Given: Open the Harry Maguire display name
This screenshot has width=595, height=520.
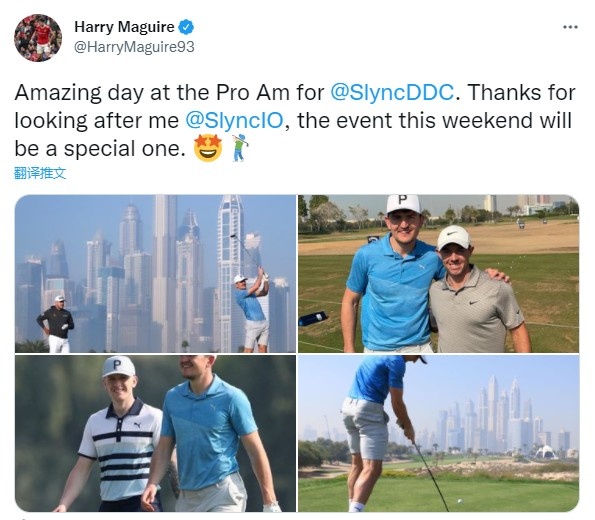Looking at the screenshot, I should tap(124, 27).
